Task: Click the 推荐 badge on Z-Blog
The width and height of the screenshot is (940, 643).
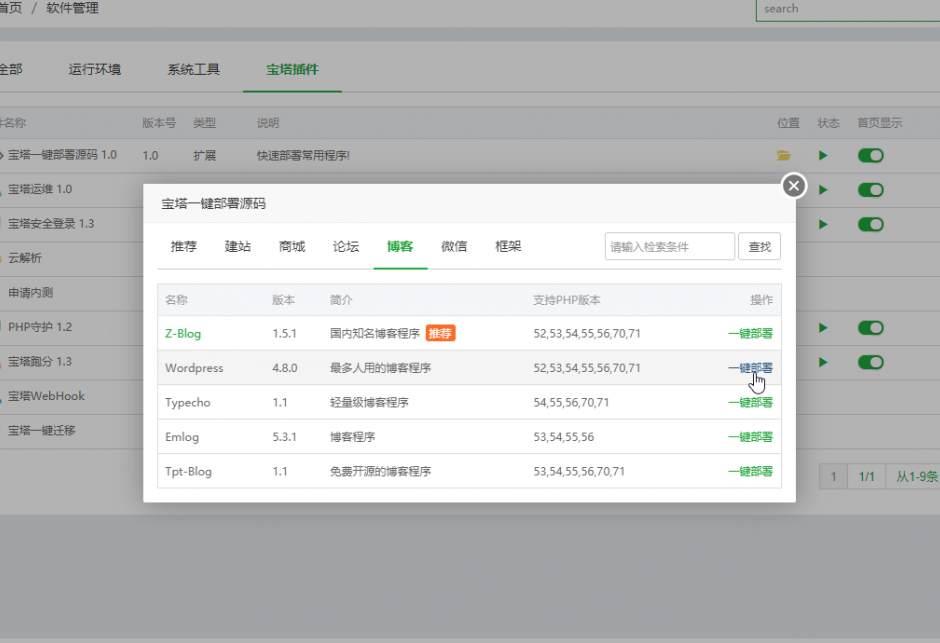Action: coord(441,333)
